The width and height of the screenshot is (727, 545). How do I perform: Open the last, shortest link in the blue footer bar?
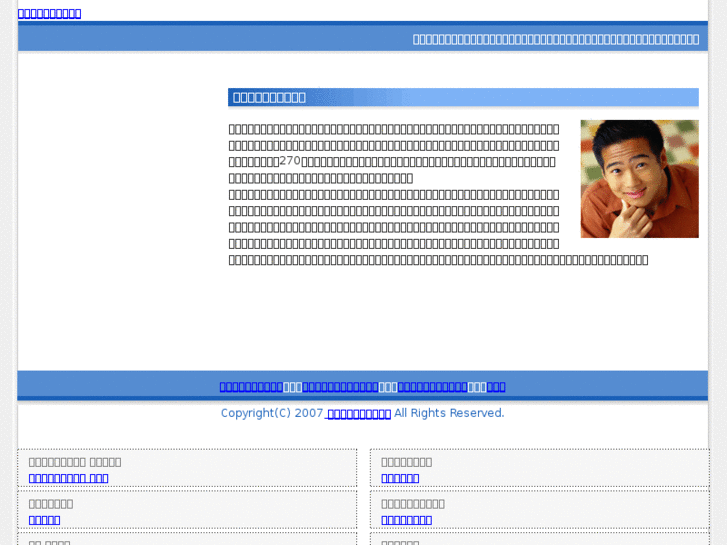496,386
